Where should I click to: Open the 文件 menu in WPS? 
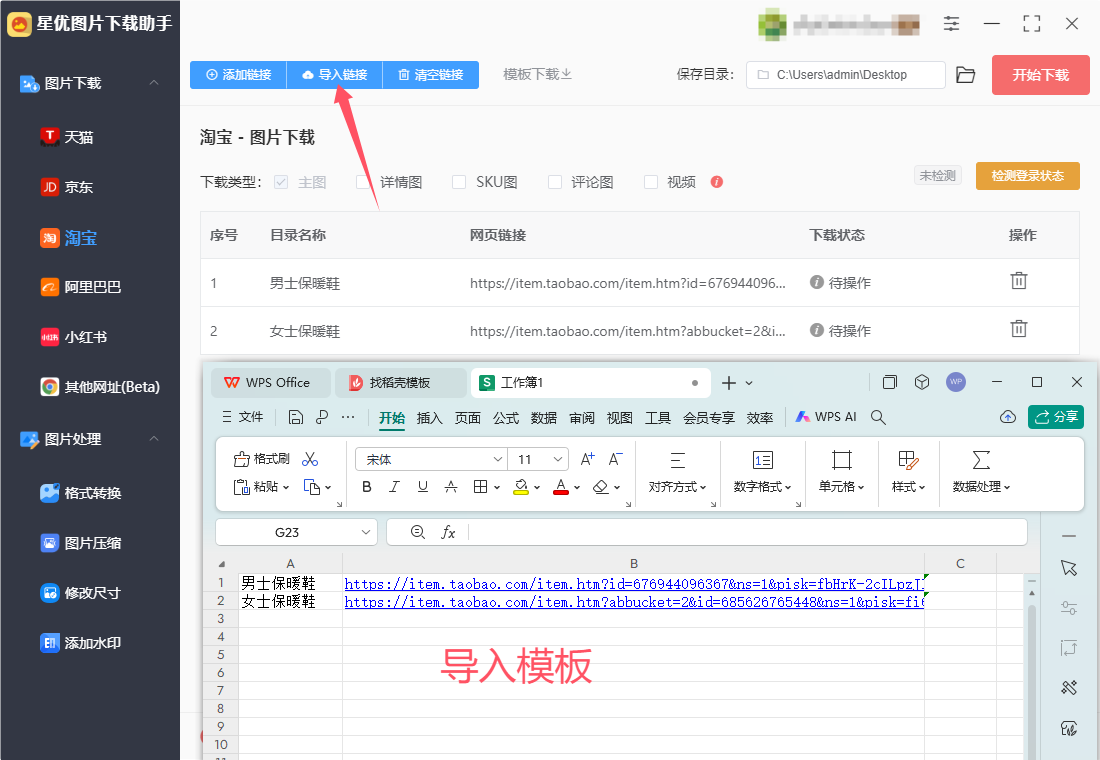coord(243,417)
